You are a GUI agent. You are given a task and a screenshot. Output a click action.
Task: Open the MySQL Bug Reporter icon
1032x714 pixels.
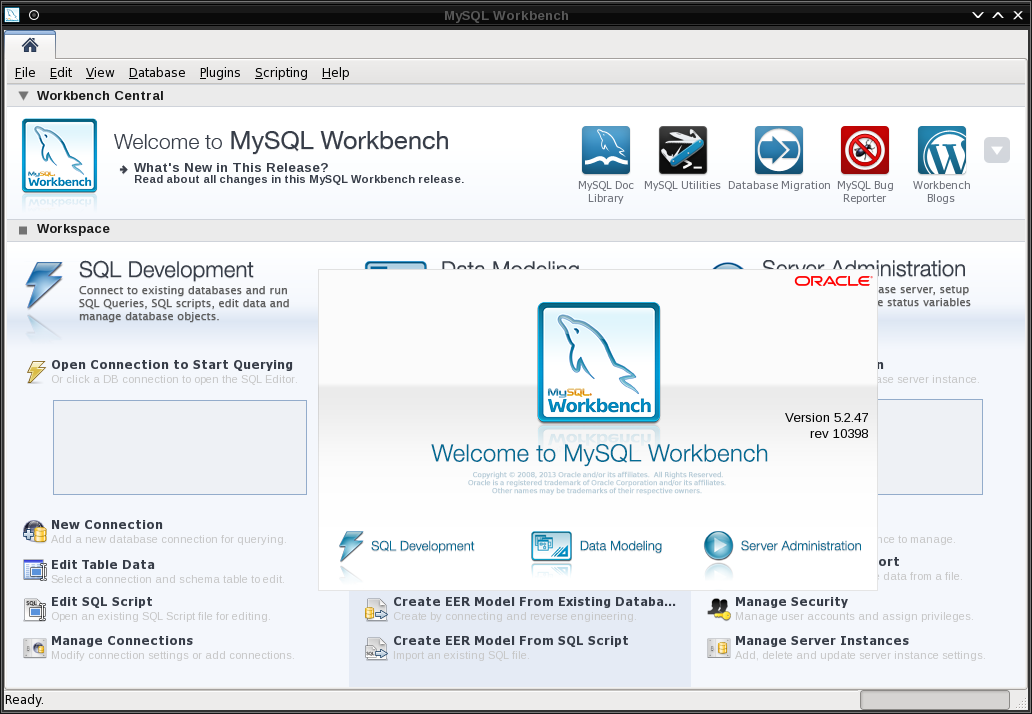[864, 150]
